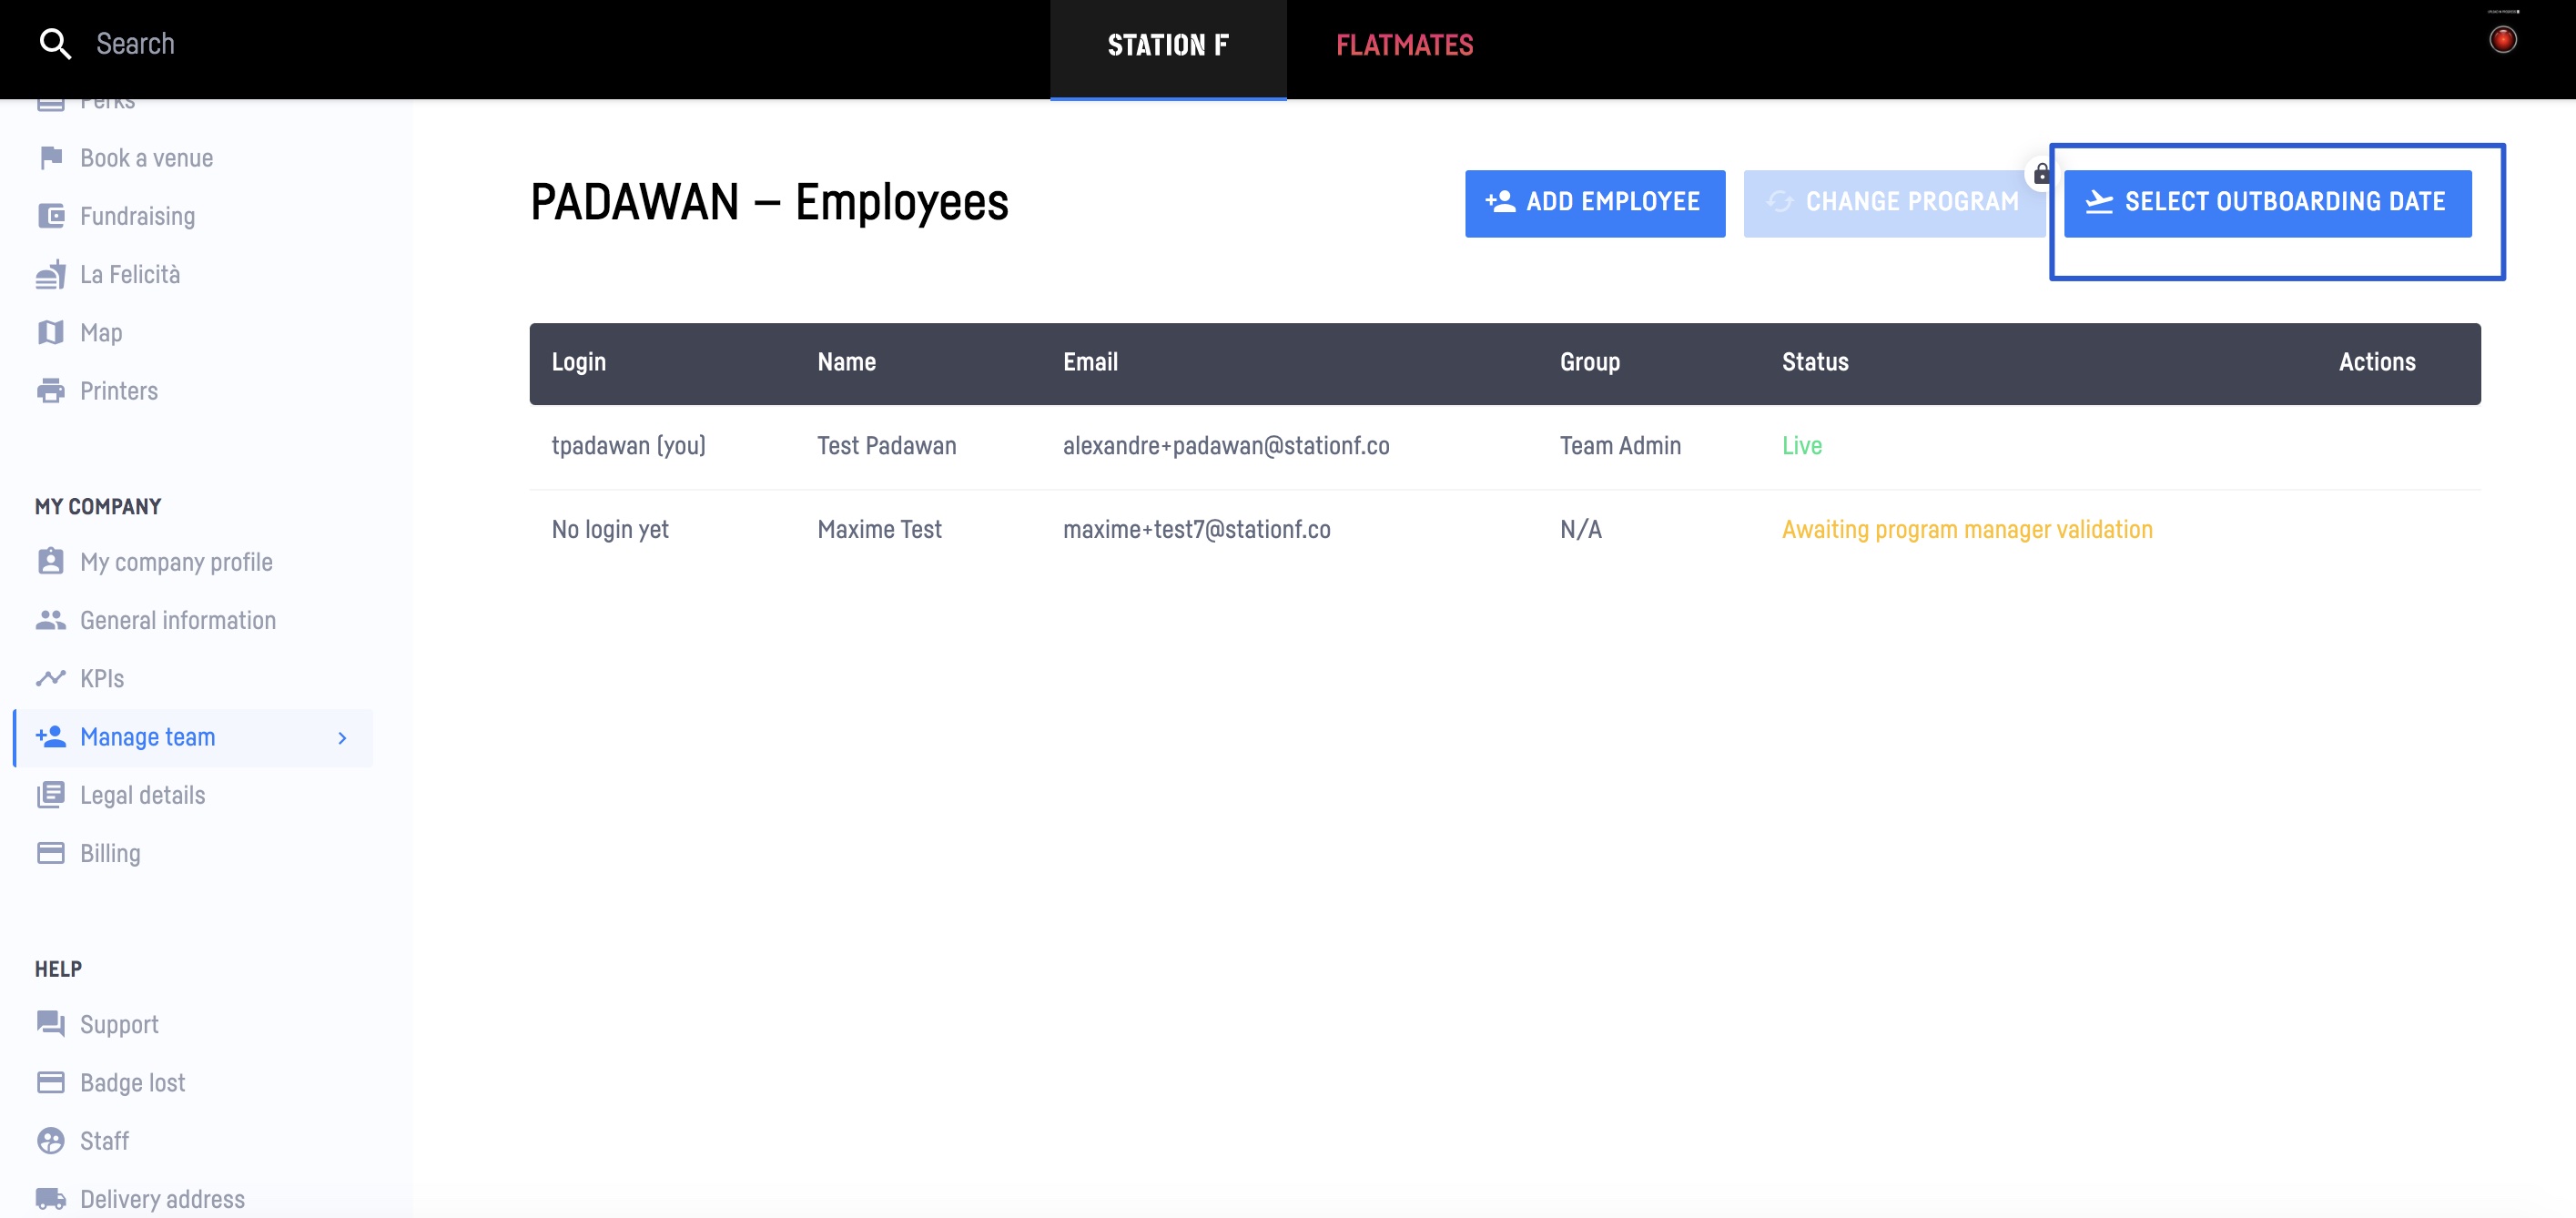Click the search magnifier icon
The width and height of the screenshot is (2576, 1218).
(x=55, y=44)
